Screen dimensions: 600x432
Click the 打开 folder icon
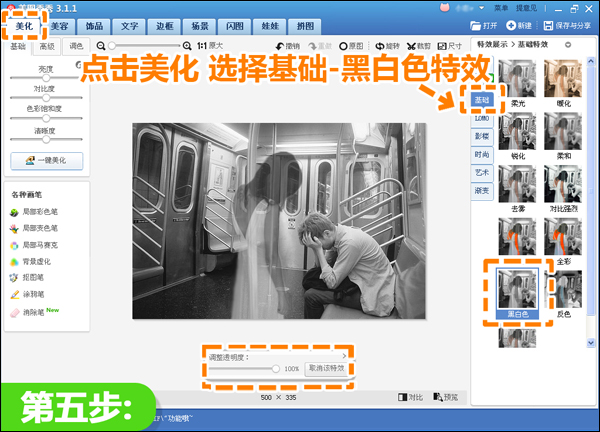[475, 26]
